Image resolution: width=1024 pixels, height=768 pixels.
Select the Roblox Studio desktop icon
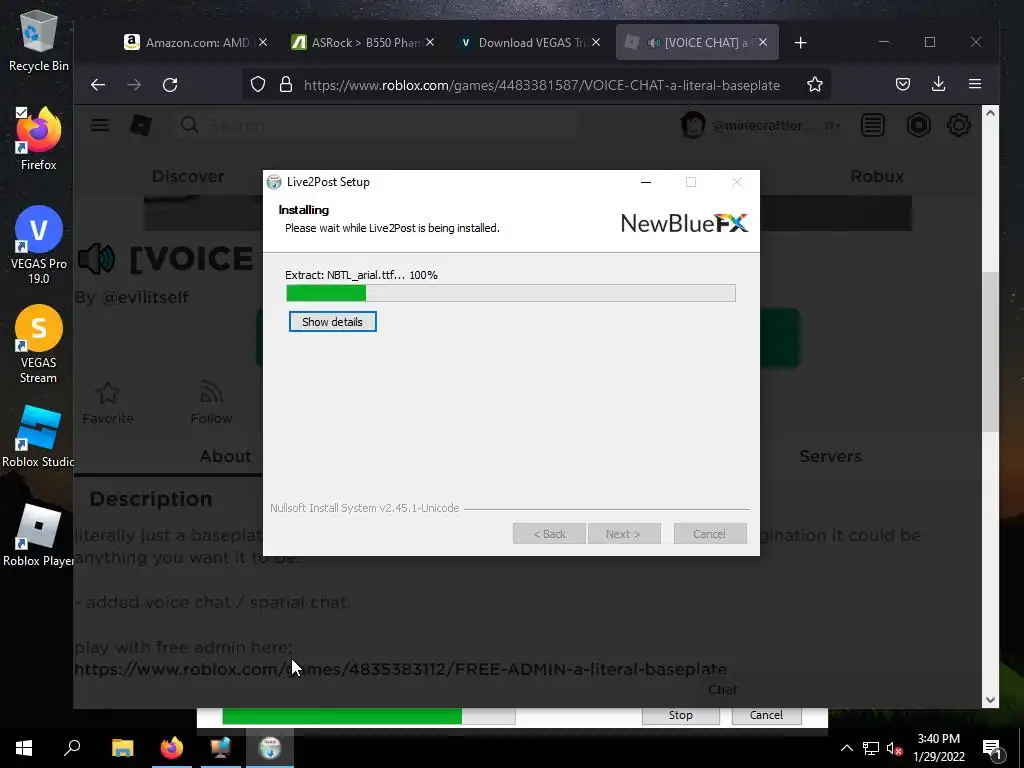click(x=38, y=436)
